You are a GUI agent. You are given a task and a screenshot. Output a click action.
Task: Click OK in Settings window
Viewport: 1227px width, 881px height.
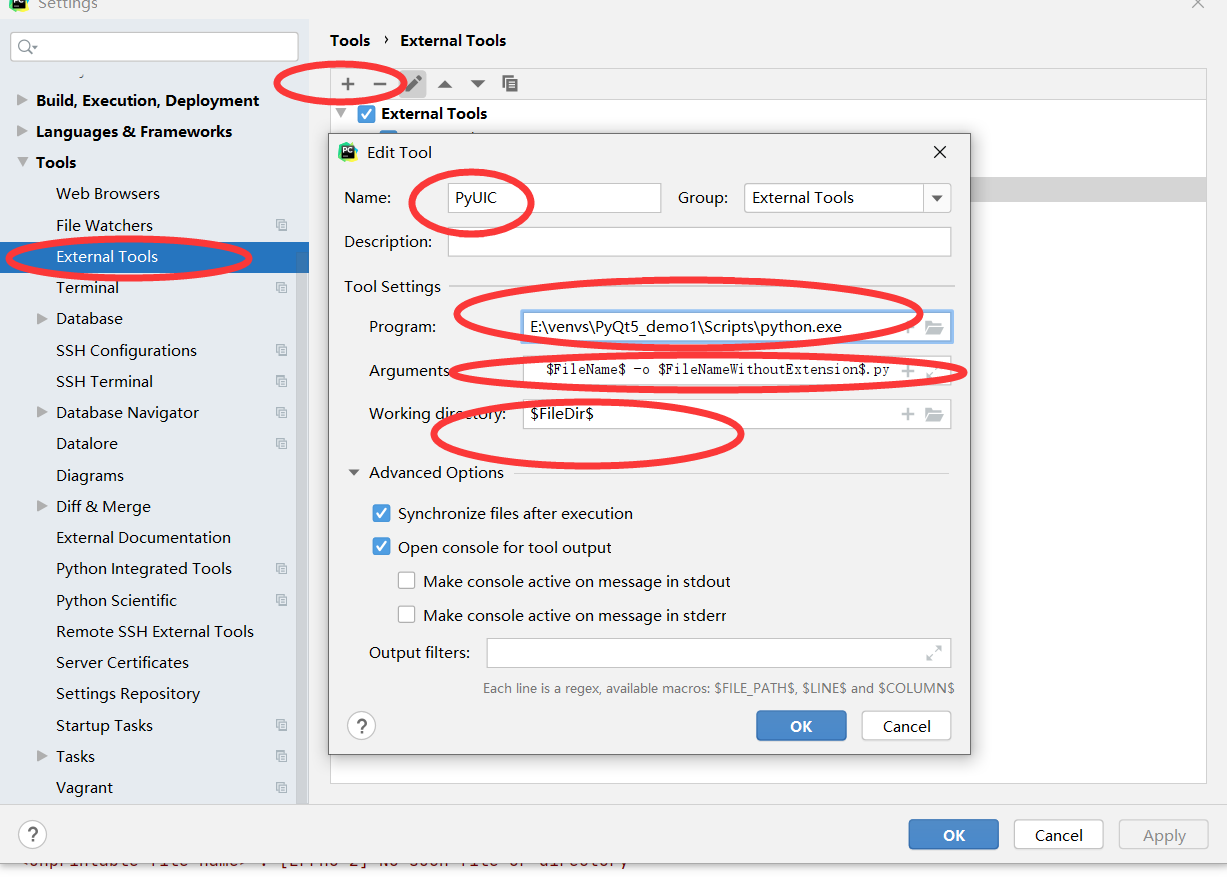(x=954, y=835)
